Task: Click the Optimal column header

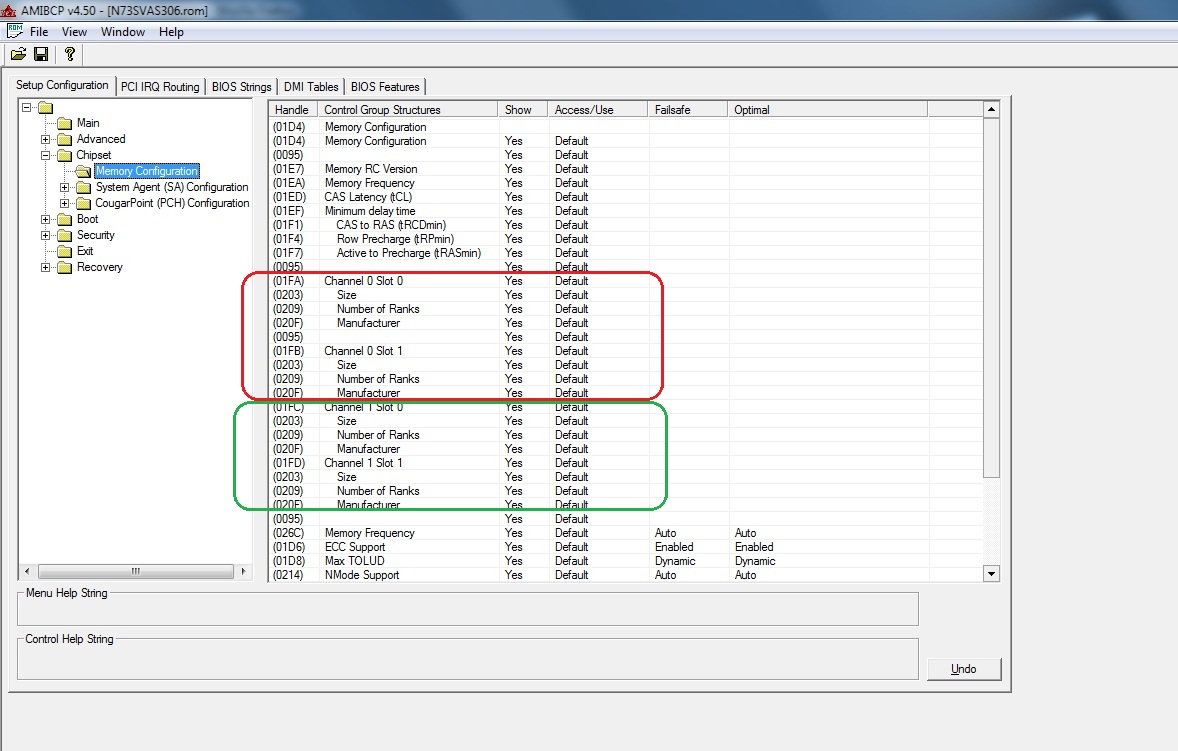Action: pos(826,110)
